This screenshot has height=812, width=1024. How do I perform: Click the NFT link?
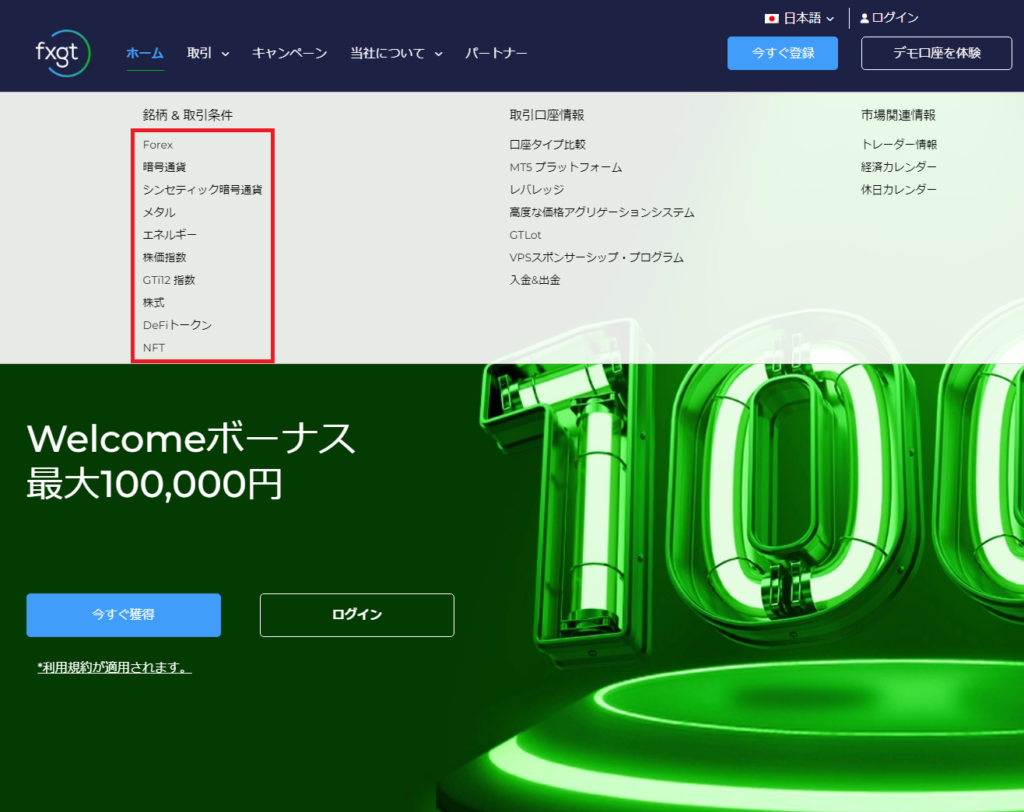point(156,347)
